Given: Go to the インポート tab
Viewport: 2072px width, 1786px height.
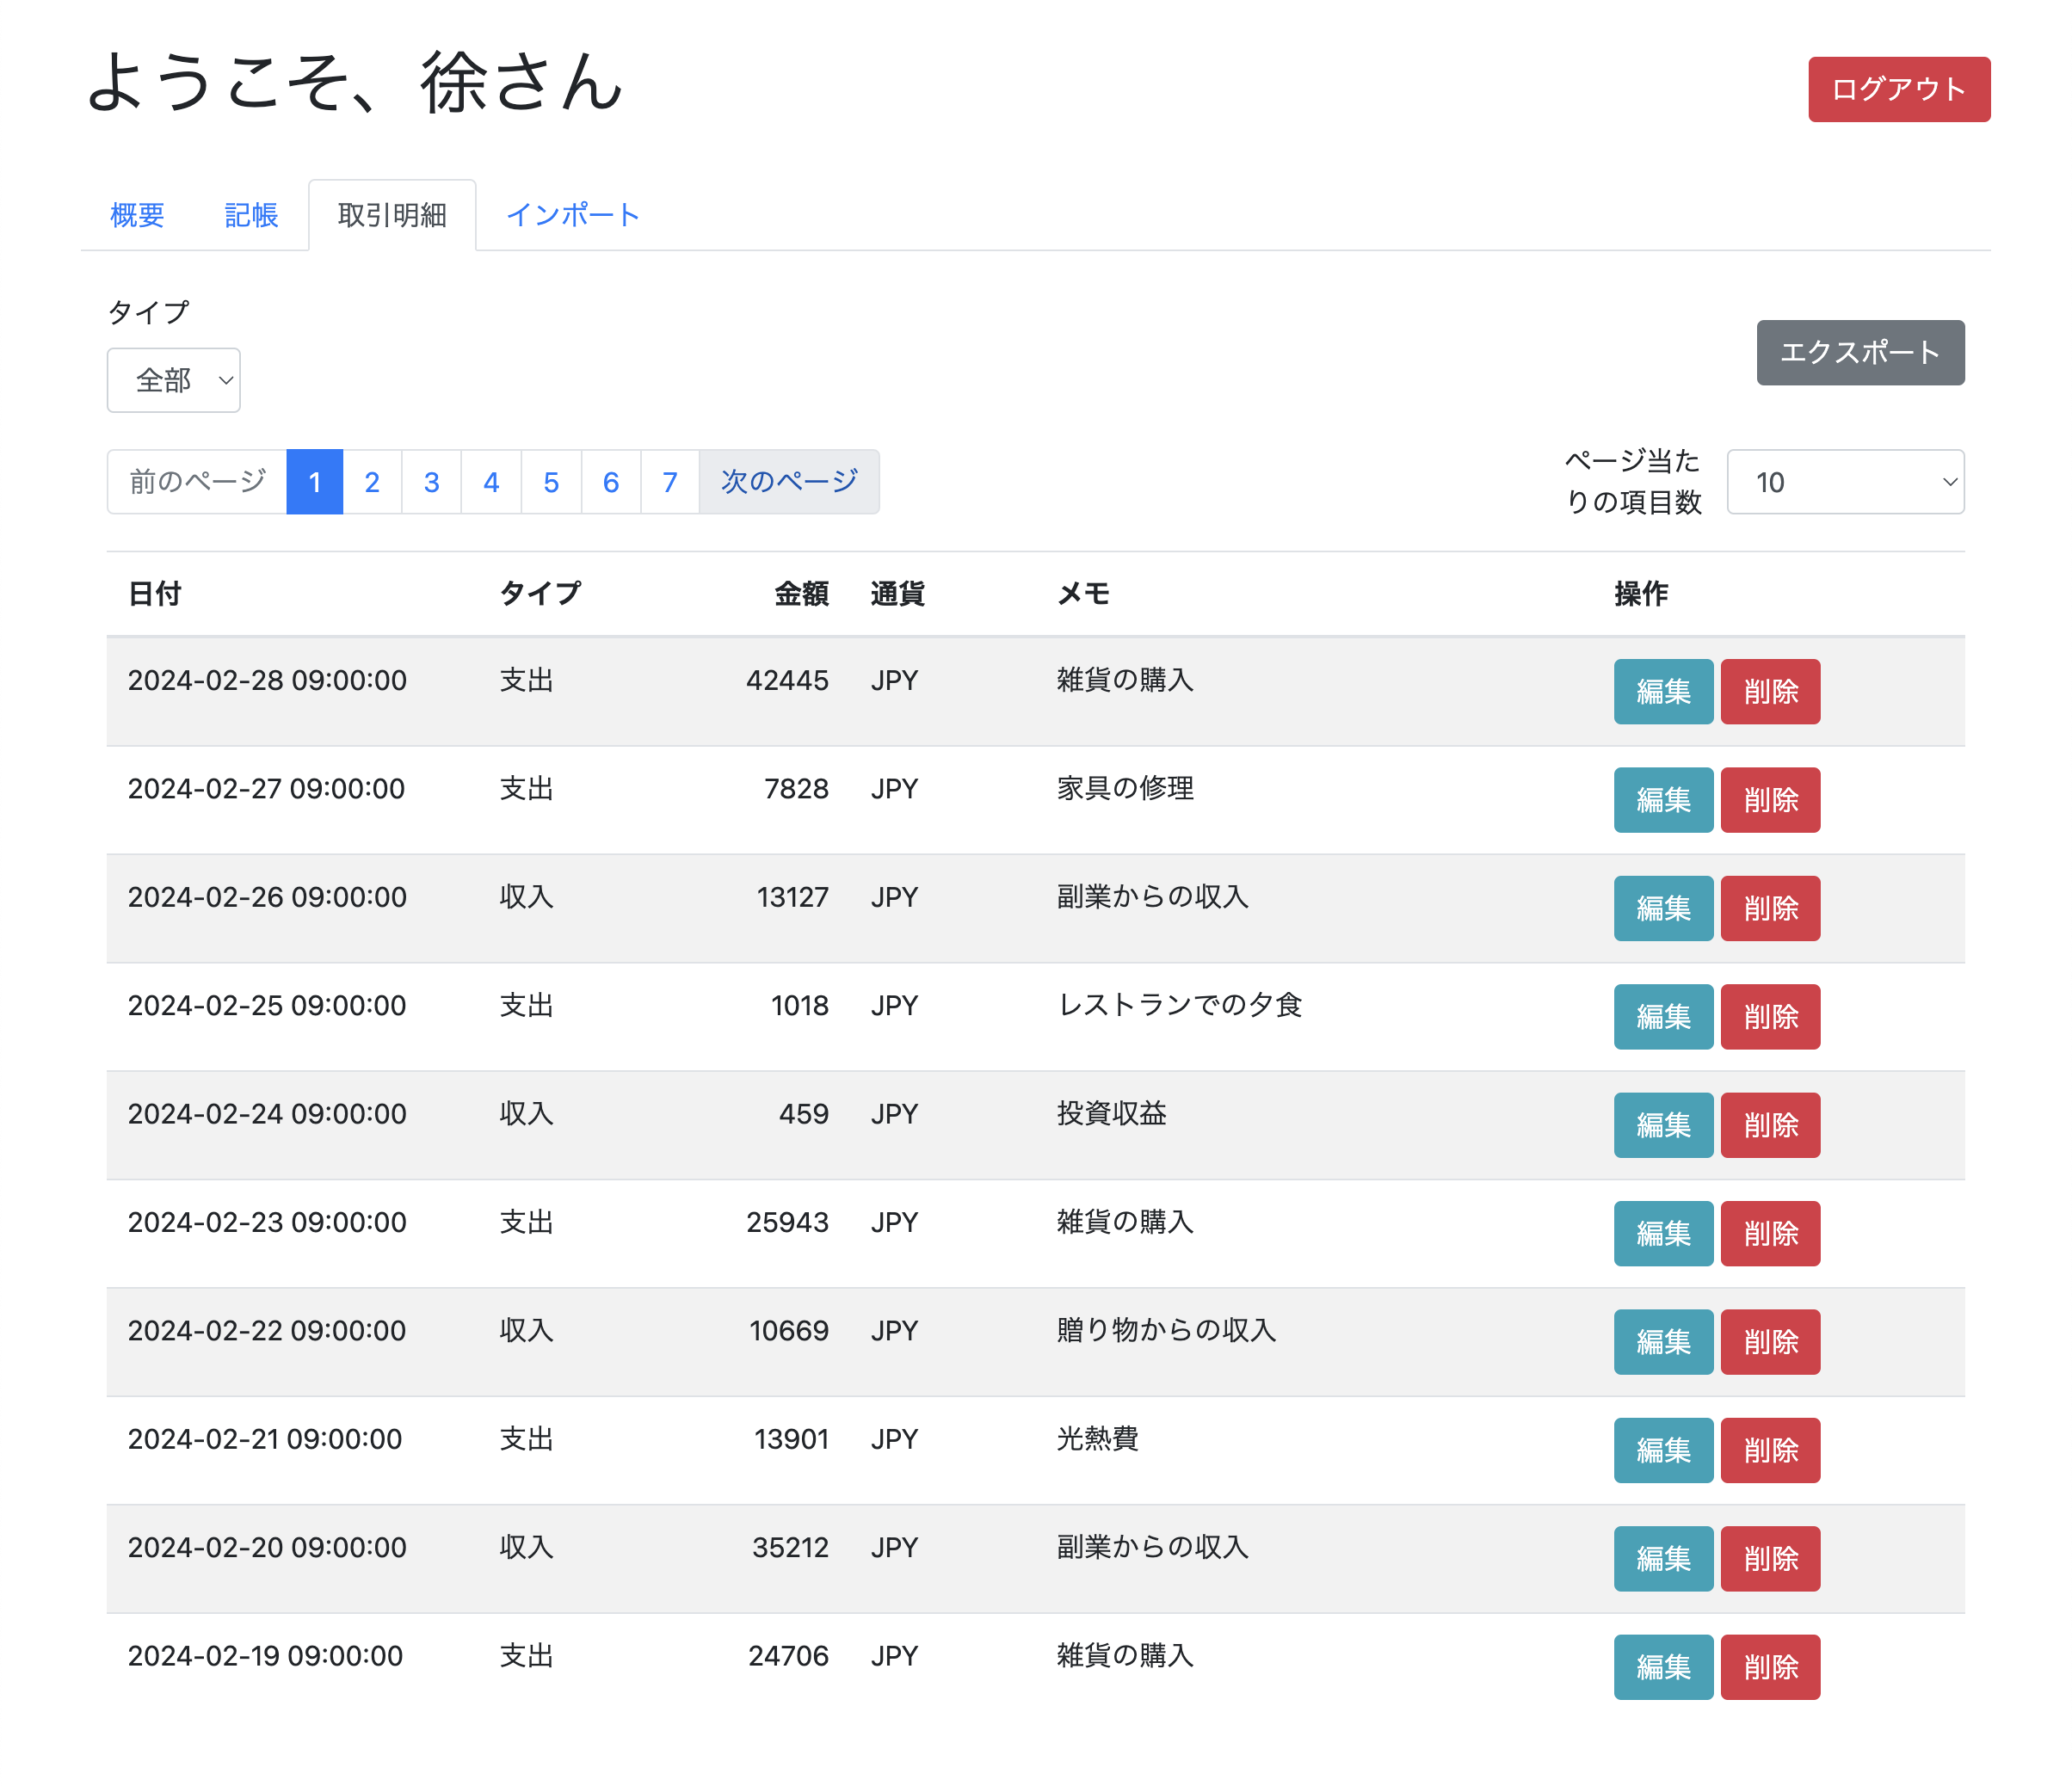Looking at the screenshot, I should [x=573, y=215].
